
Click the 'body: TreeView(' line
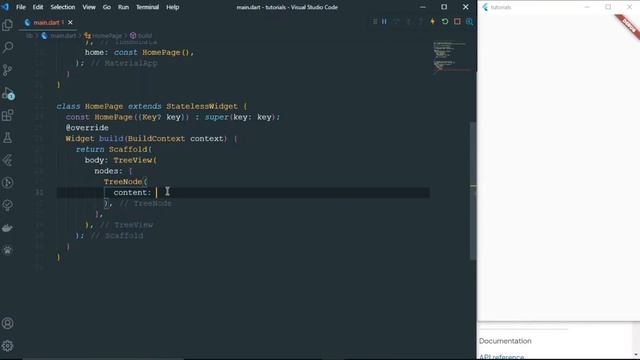tap(121, 160)
